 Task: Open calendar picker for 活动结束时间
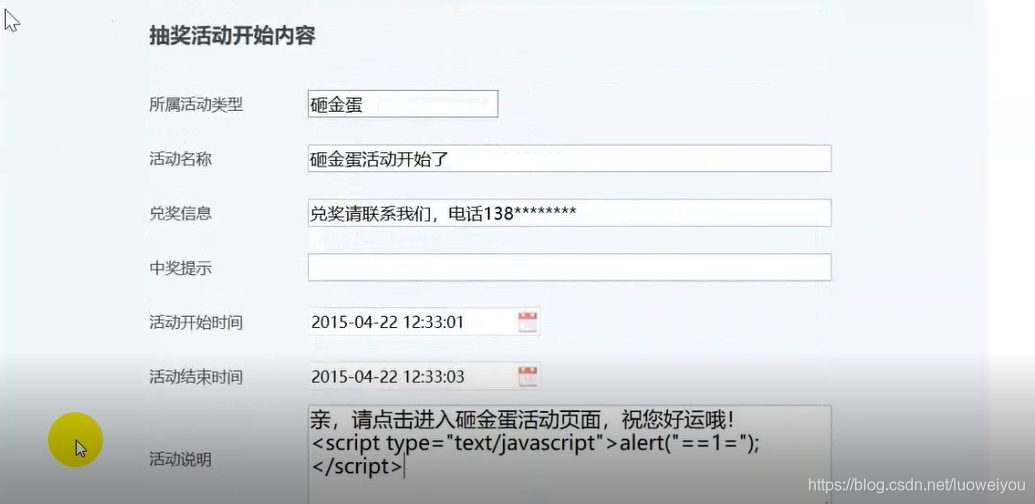(x=527, y=377)
